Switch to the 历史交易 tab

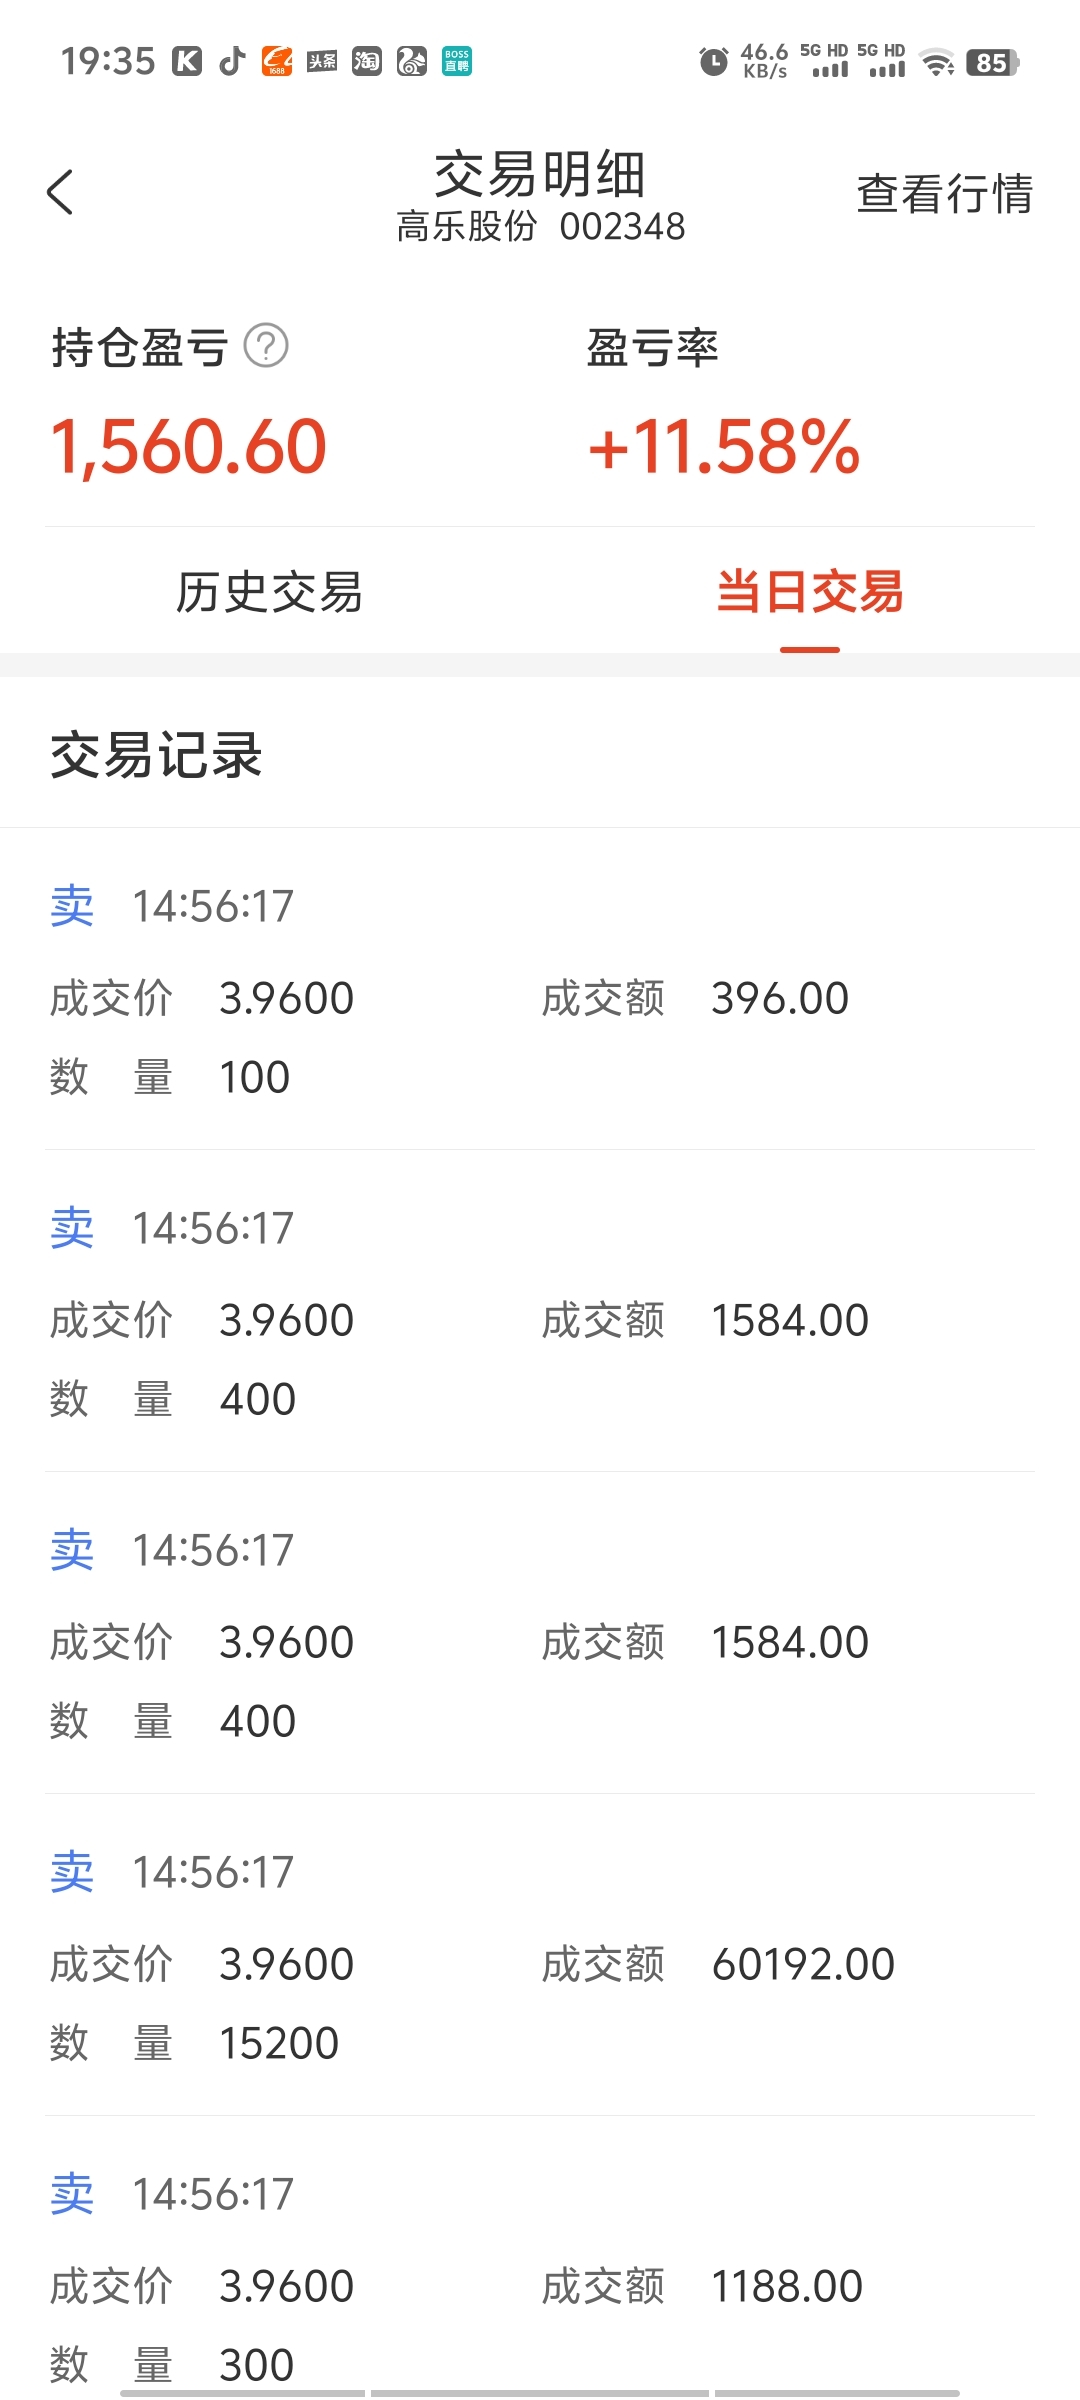click(270, 592)
